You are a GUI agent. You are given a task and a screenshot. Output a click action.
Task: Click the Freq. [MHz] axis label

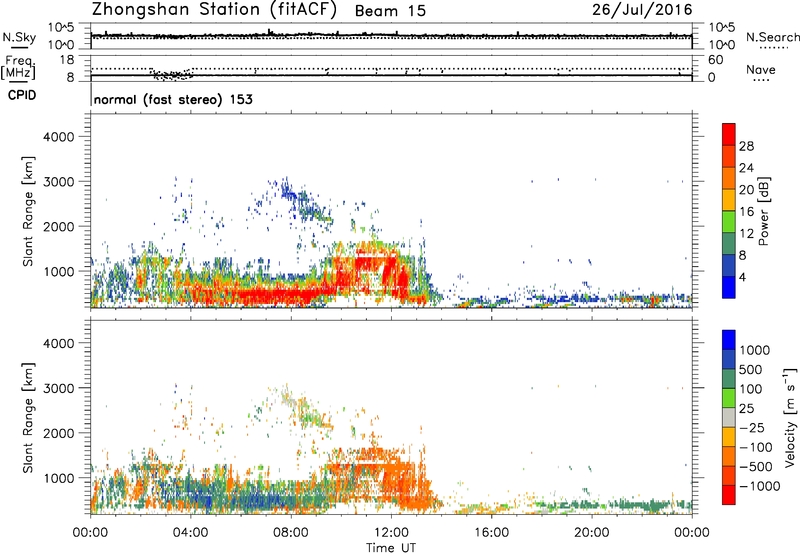click(18, 68)
